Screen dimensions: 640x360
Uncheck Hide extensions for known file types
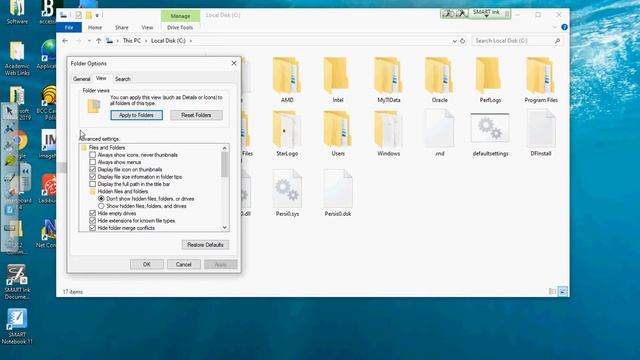(x=93, y=221)
